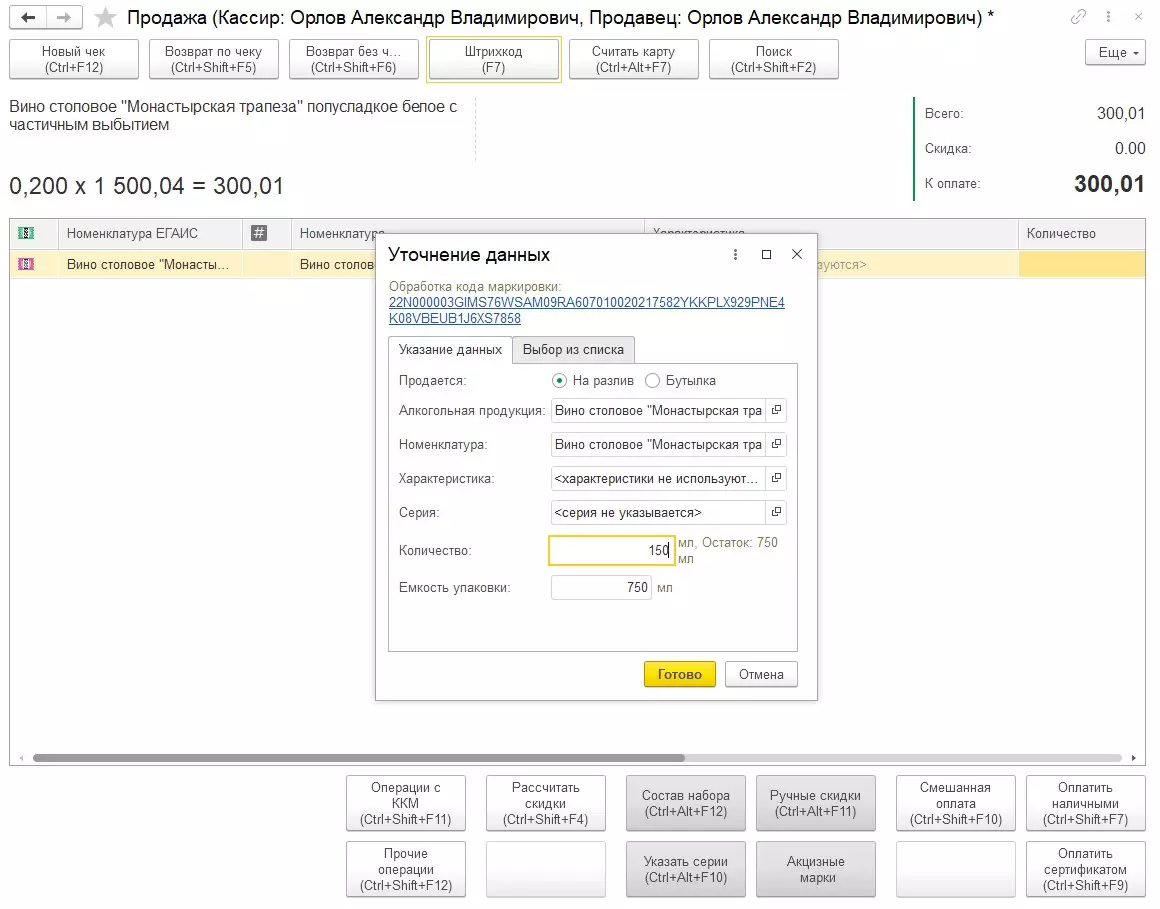Click Прочие операции button
This screenshot has height=909, width=1160.
405,869
